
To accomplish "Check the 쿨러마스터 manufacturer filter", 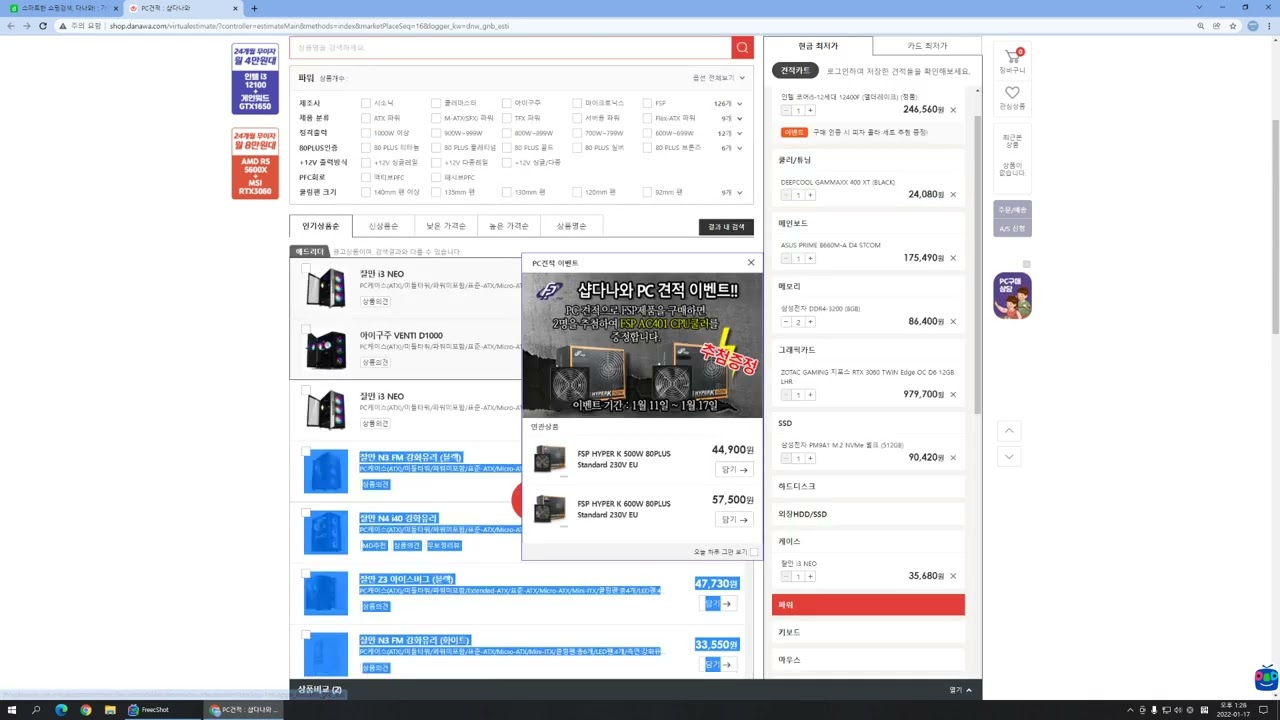I will [x=436, y=103].
